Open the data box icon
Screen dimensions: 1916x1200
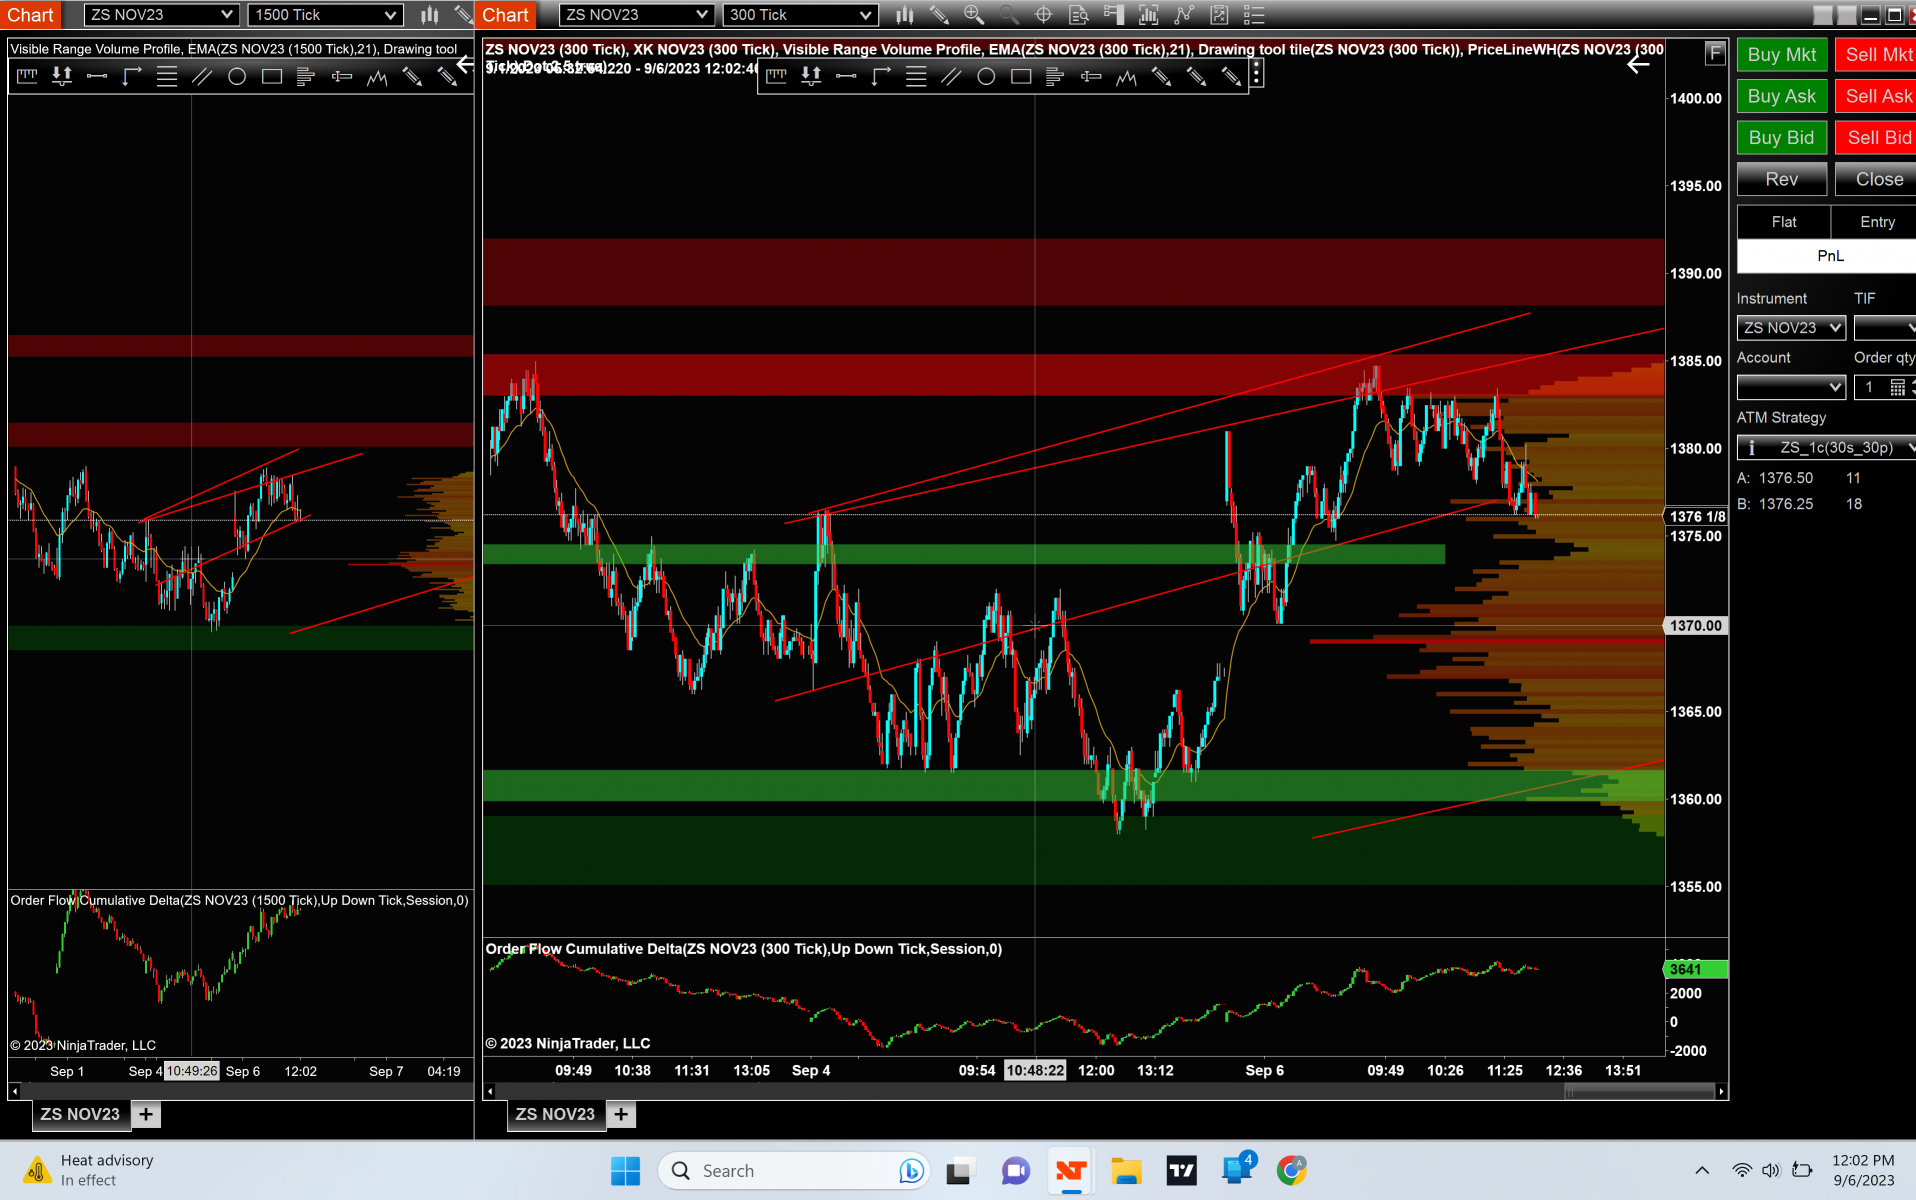click(x=1078, y=15)
